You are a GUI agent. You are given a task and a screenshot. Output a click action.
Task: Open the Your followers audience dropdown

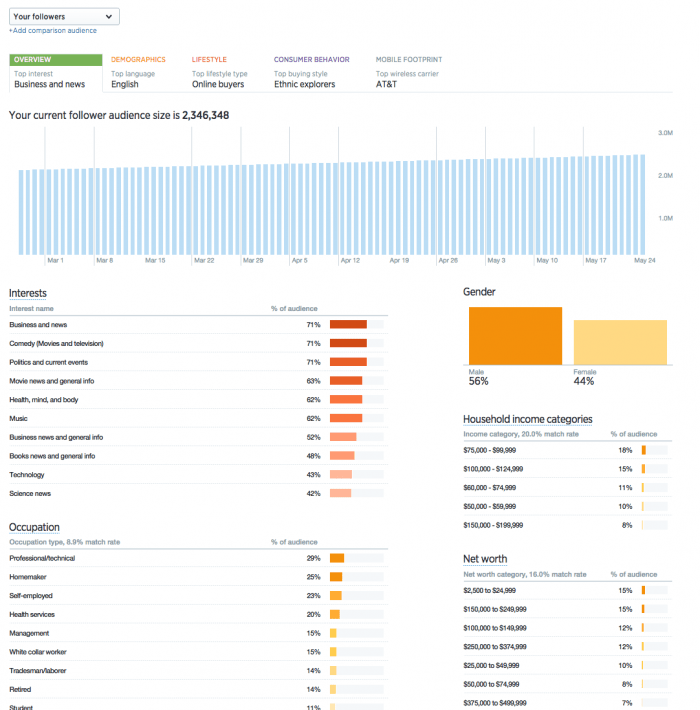coord(64,16)
